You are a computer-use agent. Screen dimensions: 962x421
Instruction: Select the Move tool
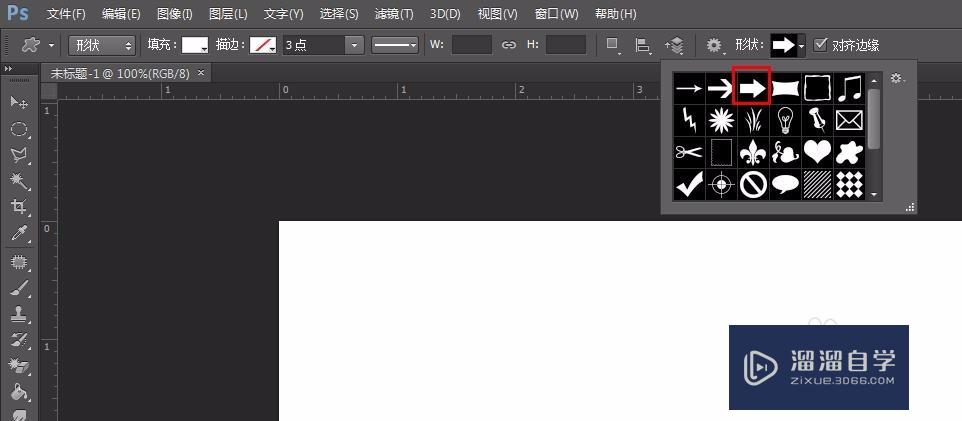pyautogui.click(x=20, y=102)
